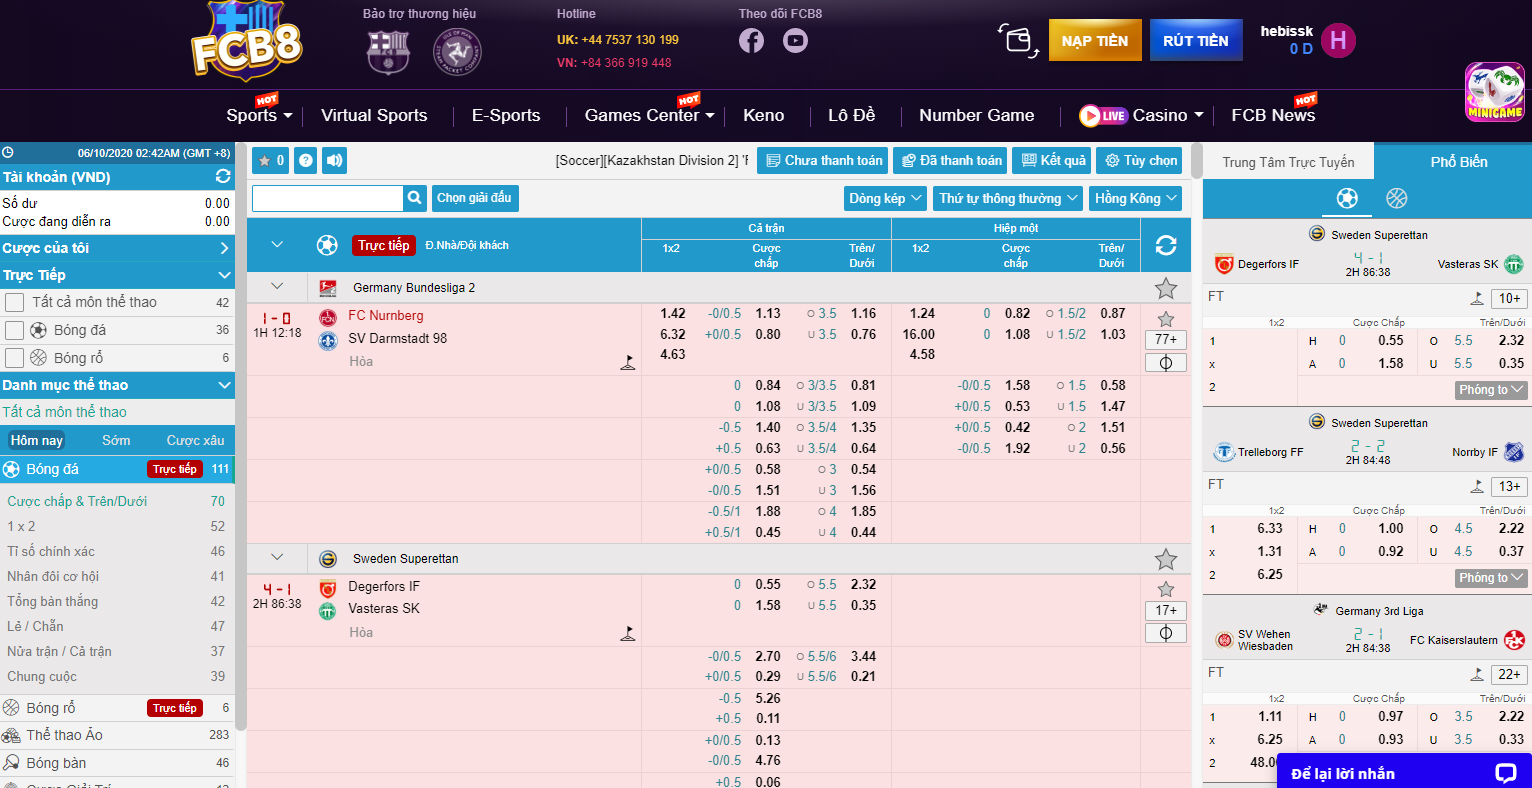Click the NẠP TIỀN deposit button
The height and width of the screenshot is (788, 1532).
point(1094,41)
